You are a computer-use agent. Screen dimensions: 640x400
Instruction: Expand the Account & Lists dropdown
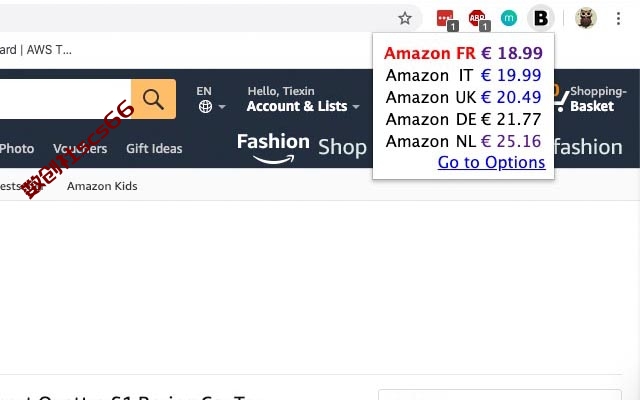303,99
